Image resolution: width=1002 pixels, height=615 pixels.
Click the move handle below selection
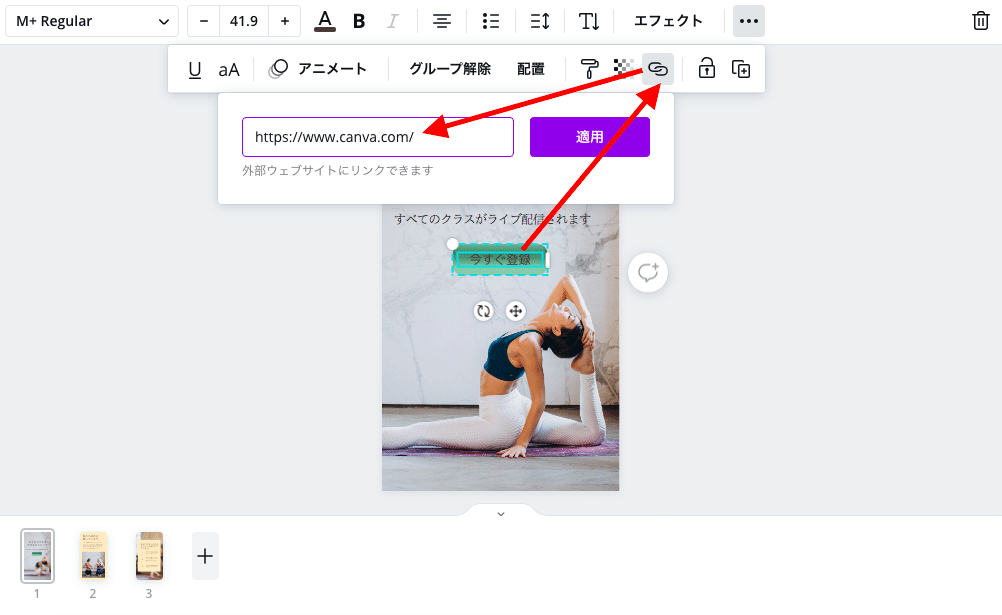pos(515,311)
